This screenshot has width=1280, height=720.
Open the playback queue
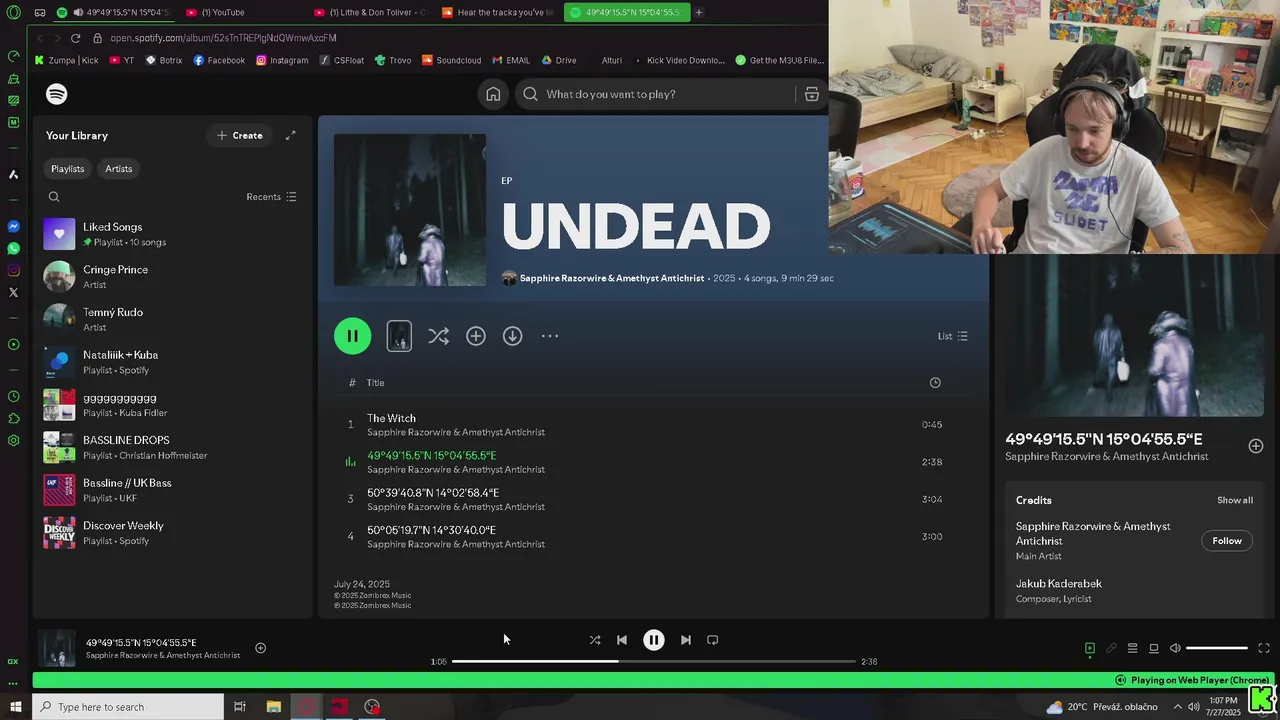pyautogui.click(x=1132, y=648)
